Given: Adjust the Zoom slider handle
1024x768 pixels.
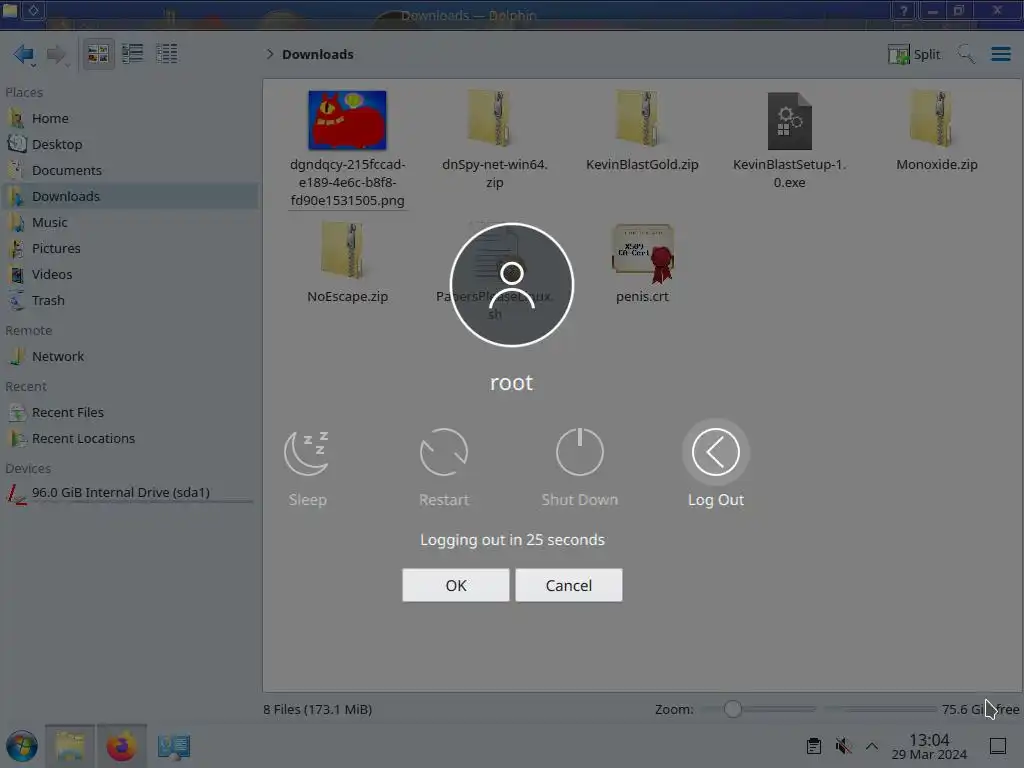Looking at the screenshot, I should (732, 709).
